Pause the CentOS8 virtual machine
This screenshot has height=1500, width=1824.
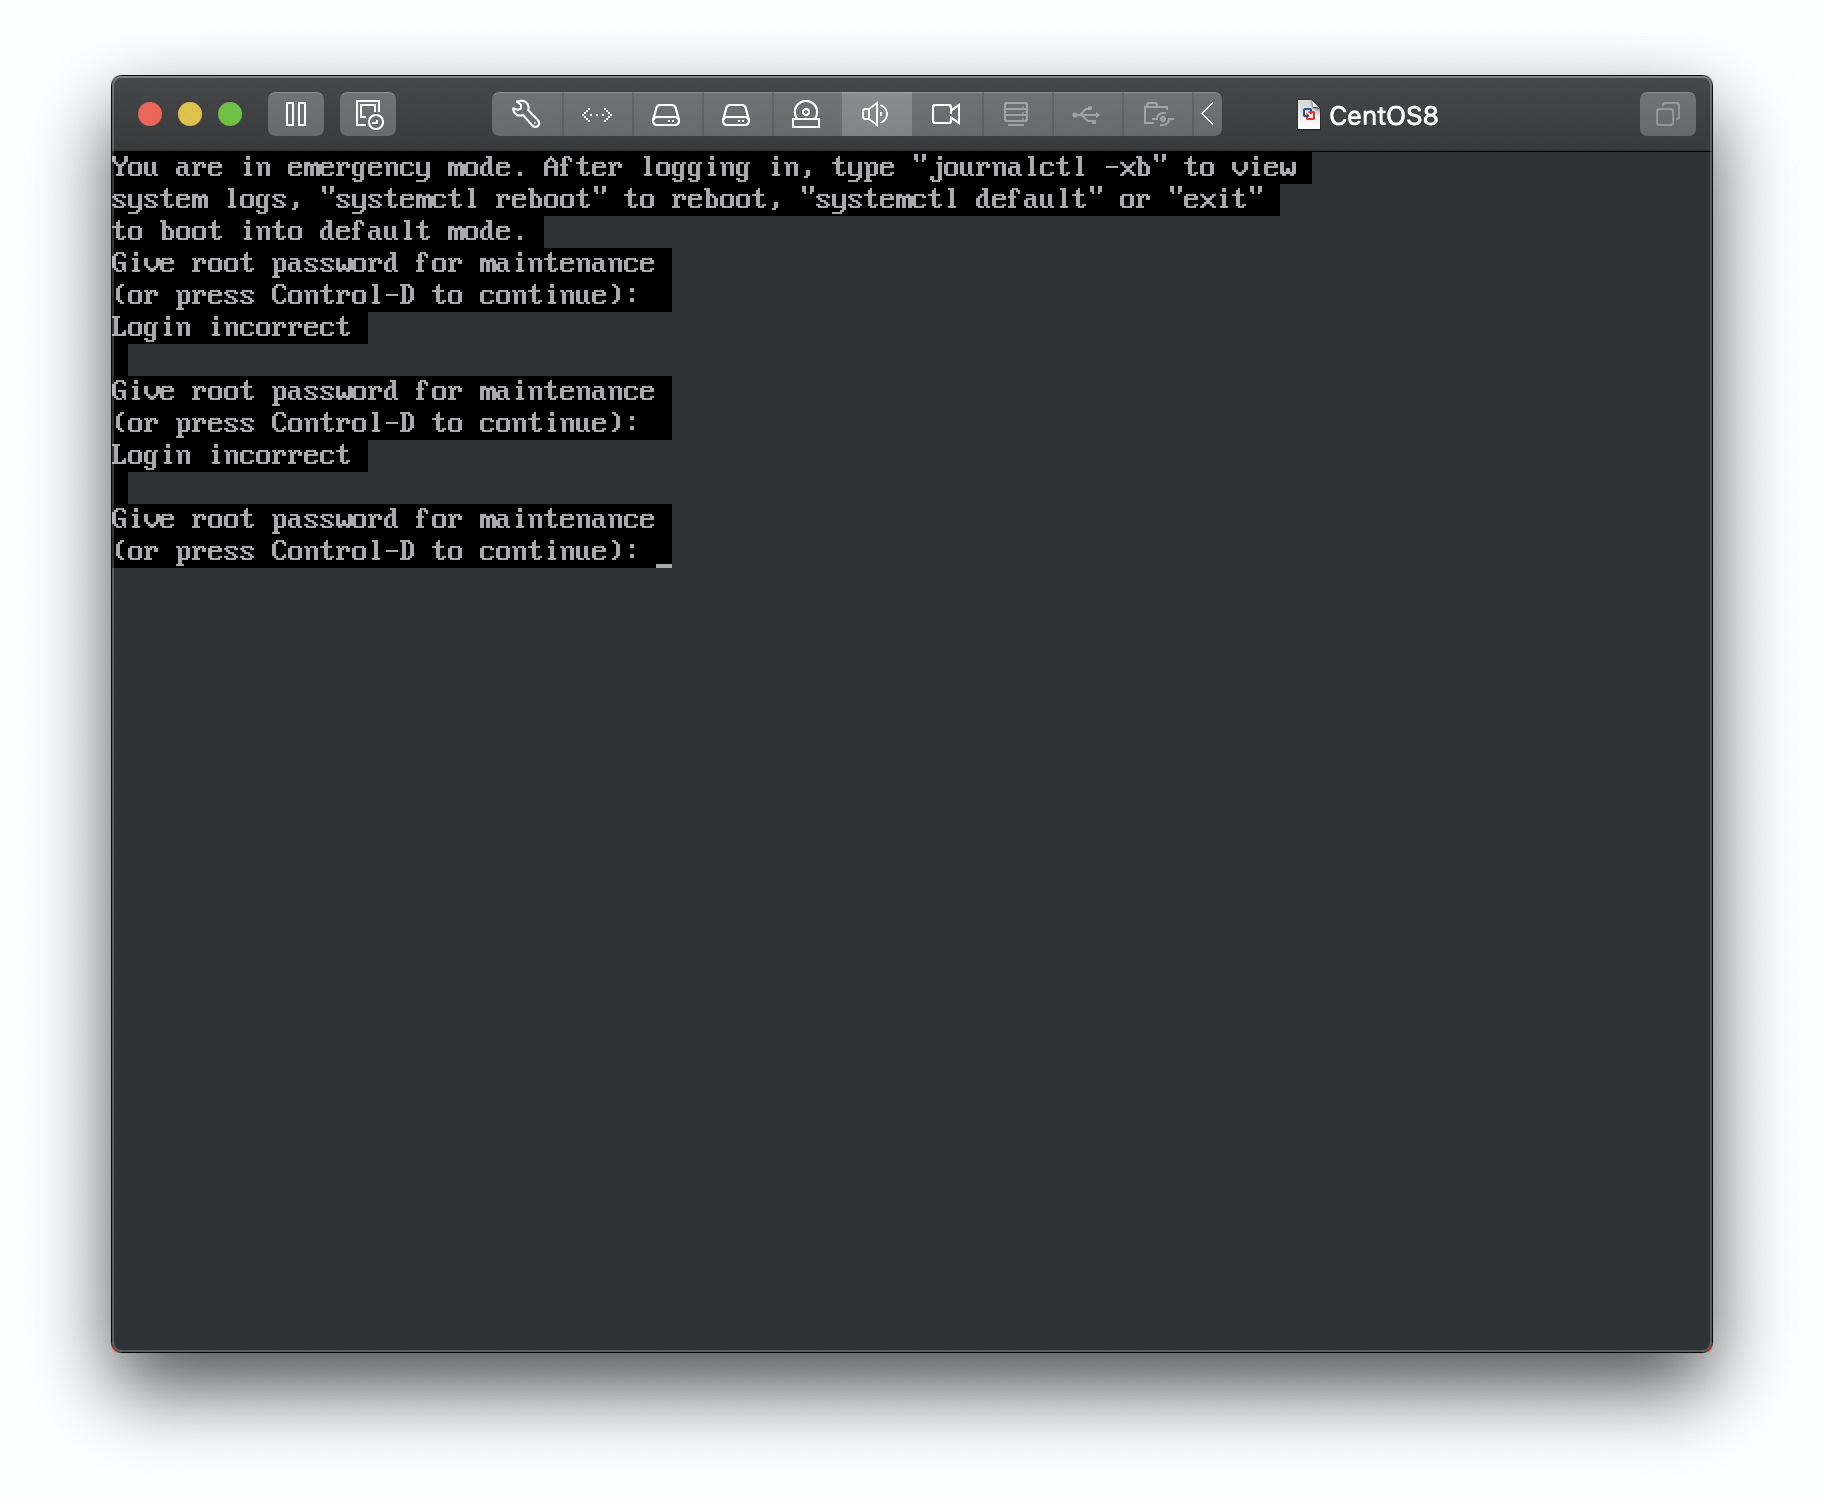point(296,114)
